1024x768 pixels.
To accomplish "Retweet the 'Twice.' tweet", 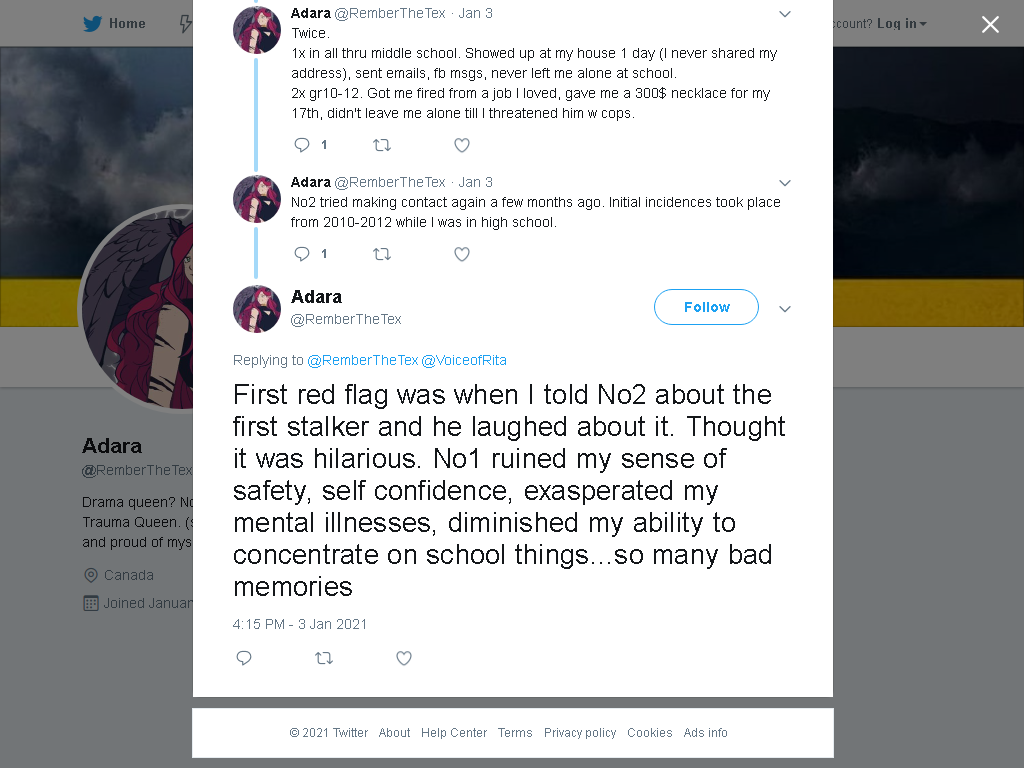I will point(382,145).
